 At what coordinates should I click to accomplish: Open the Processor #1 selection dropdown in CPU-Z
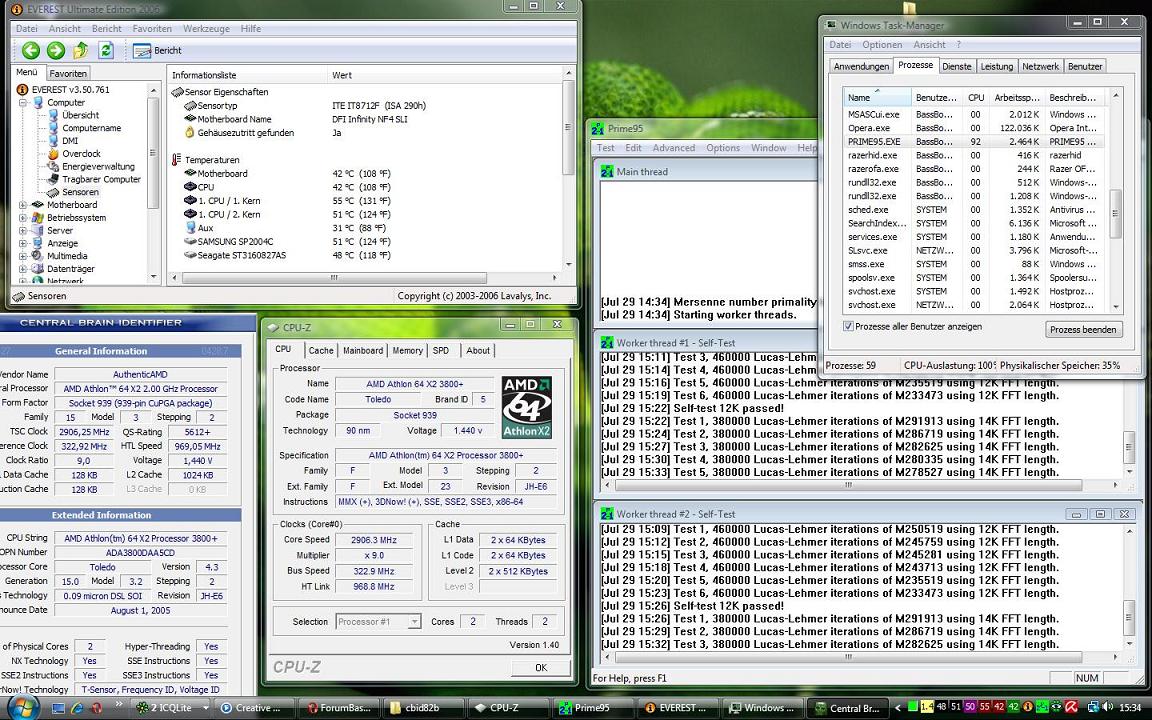tap(378, 622)
